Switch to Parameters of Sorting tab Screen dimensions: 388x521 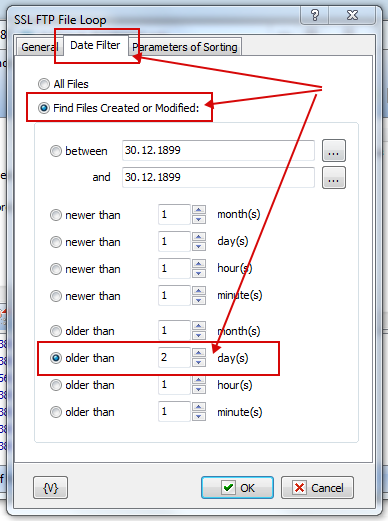coord(185,47)
